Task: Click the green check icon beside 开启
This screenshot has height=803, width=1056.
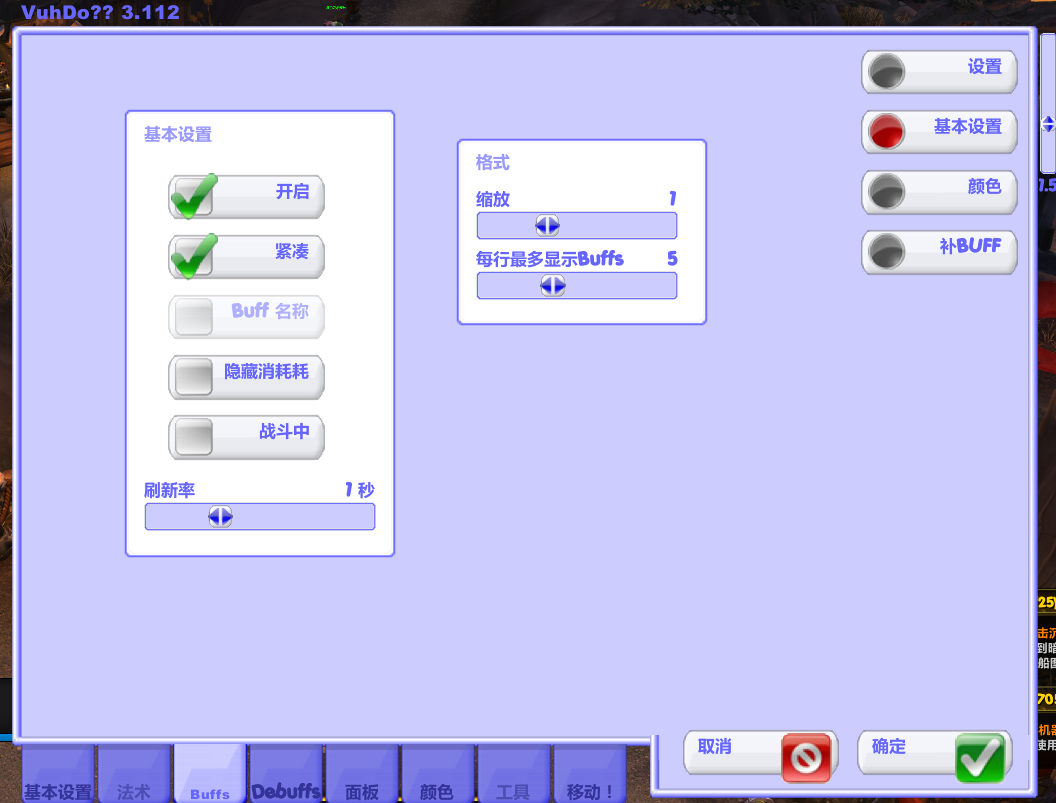Action: point(194,196)
